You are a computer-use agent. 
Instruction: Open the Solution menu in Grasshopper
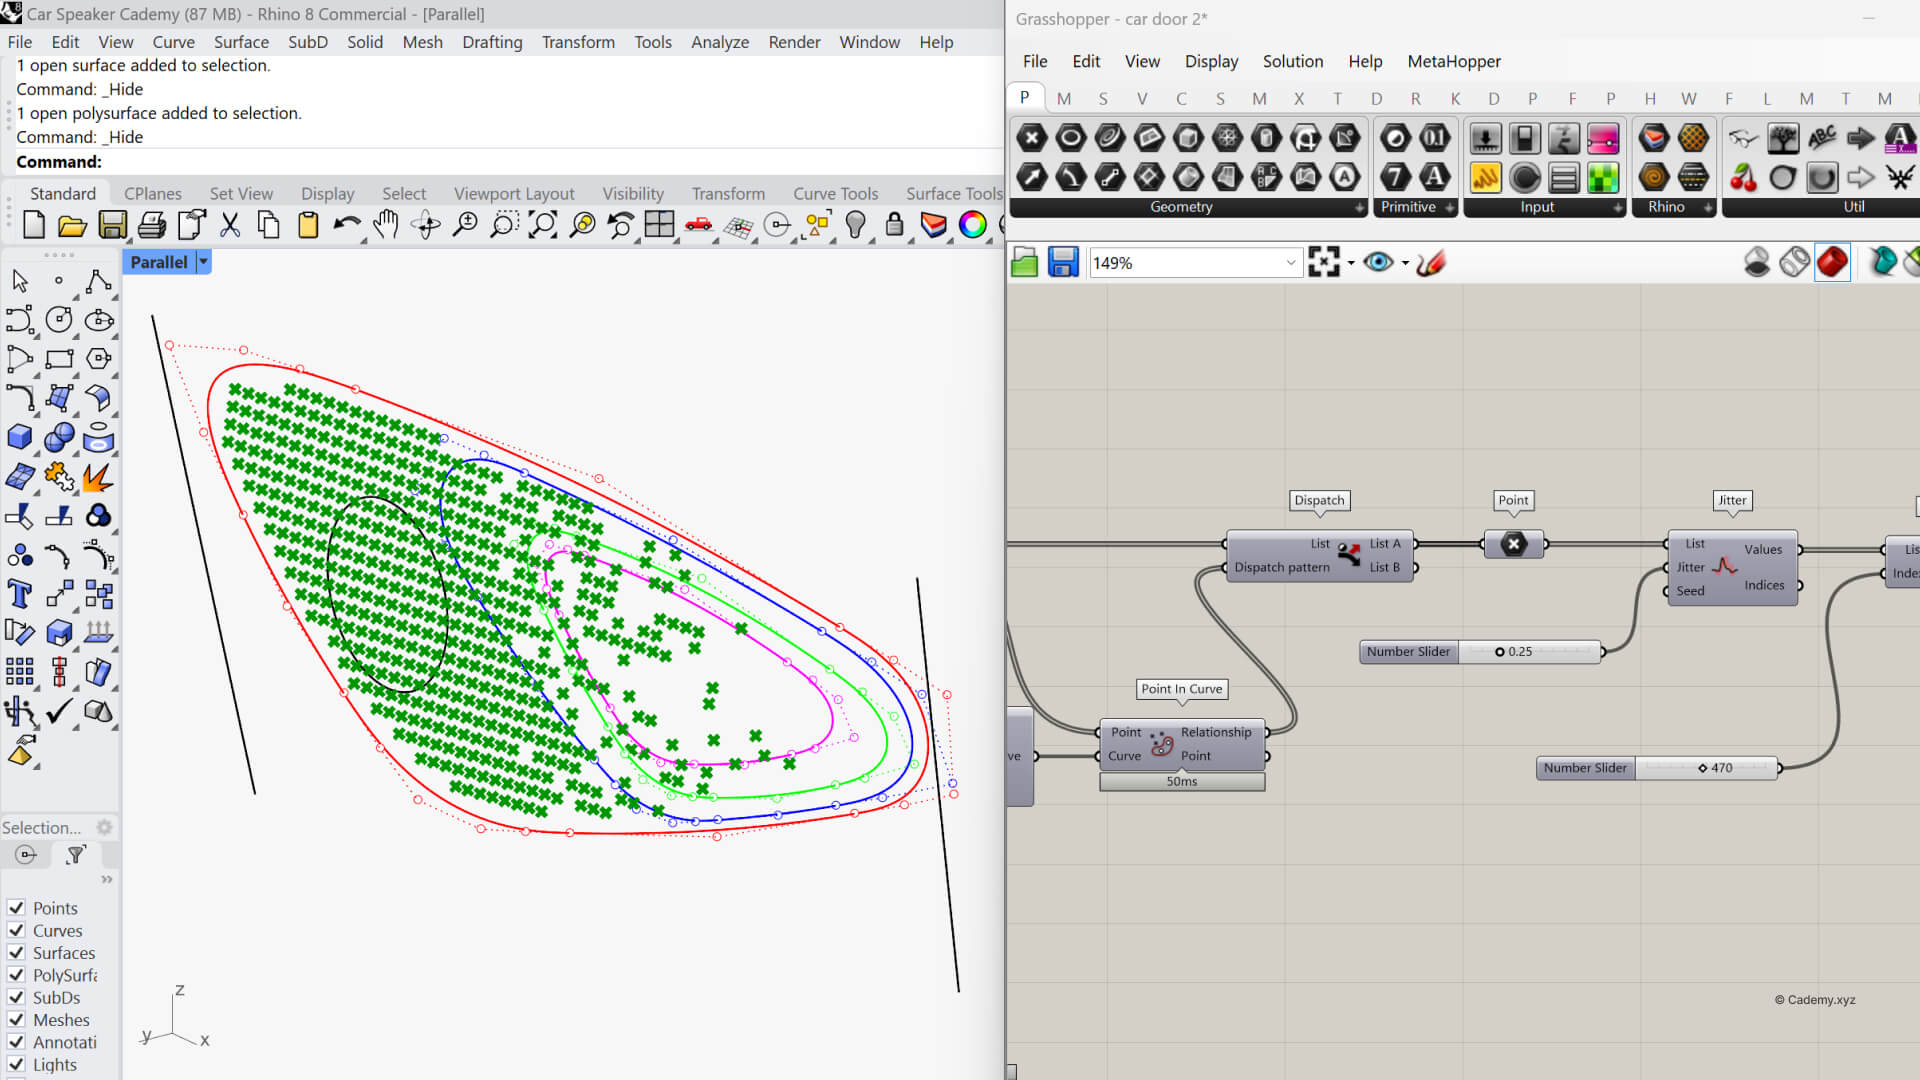[x=1292, y=61]
